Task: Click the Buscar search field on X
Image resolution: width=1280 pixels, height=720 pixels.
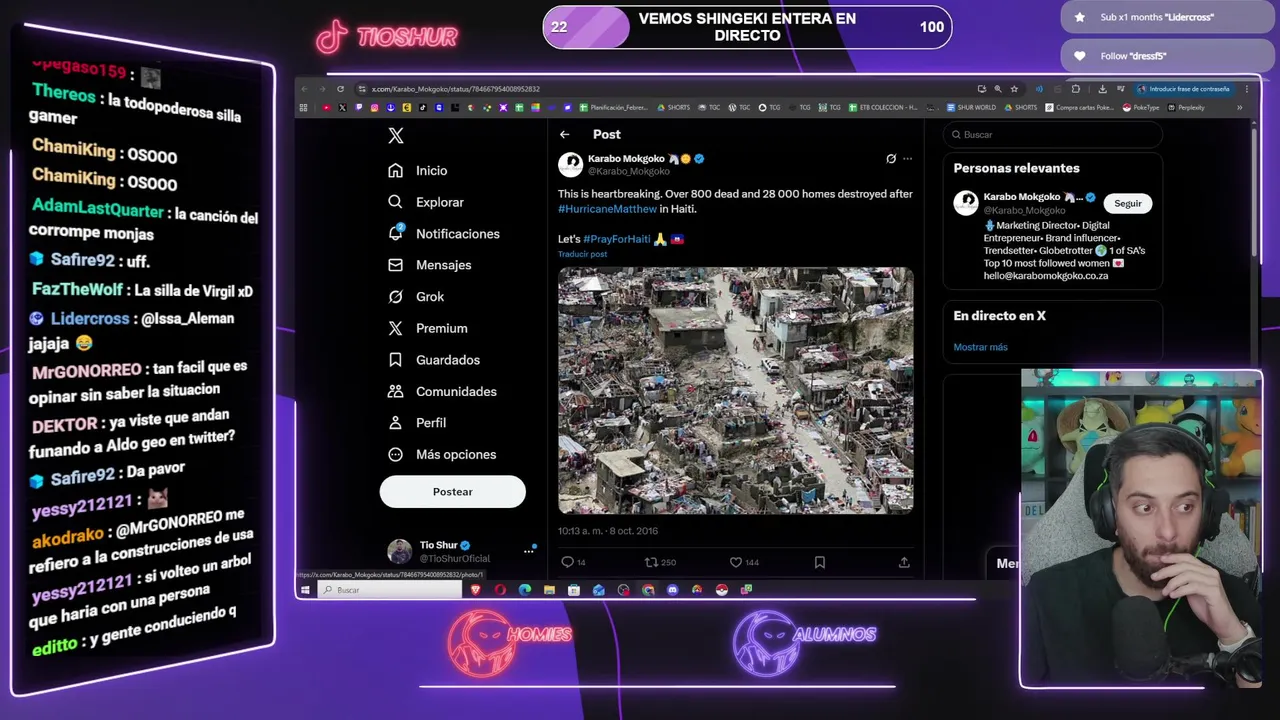Action: coord(1052,134)
